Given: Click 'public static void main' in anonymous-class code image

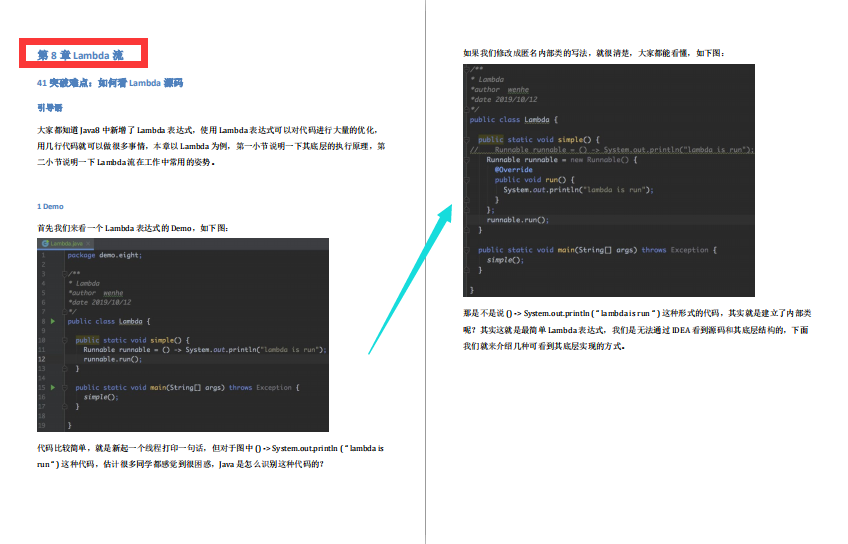Looking at the screenshot, I should (x=526, y=250).
